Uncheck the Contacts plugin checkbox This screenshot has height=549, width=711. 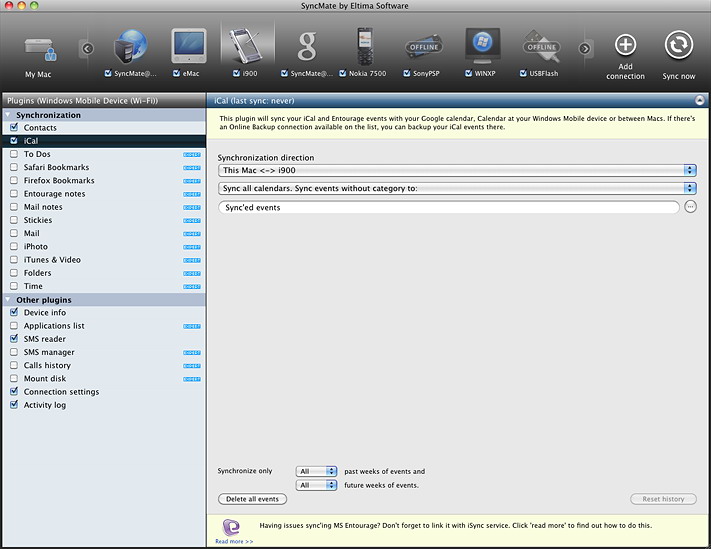pyautogui.click(x=14, y=127)
